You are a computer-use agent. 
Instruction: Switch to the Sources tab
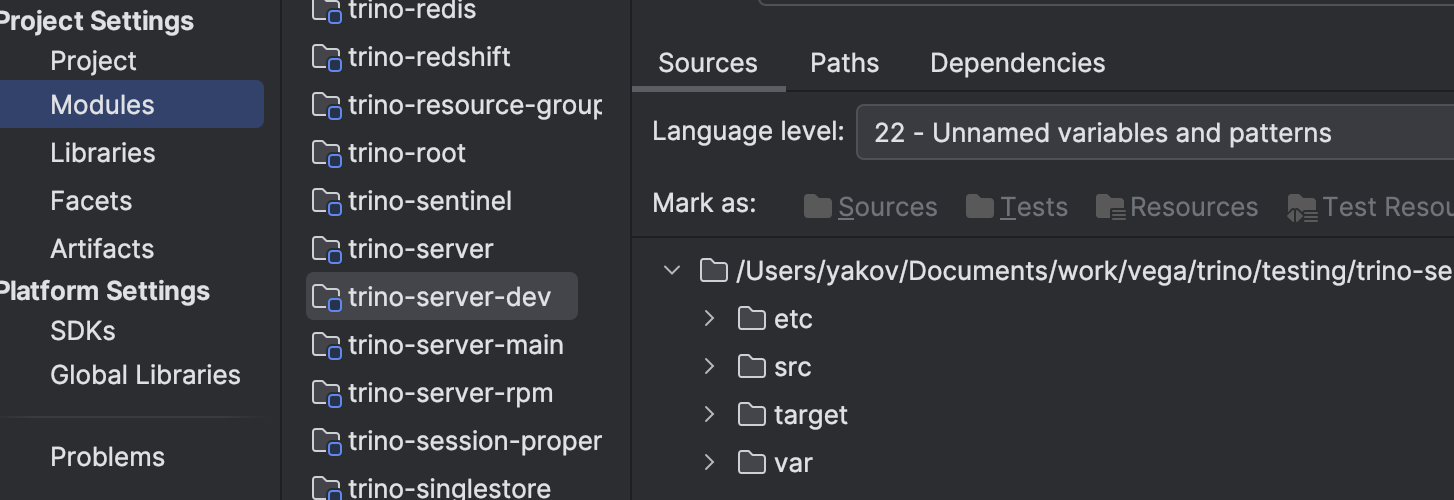(708, 63)
